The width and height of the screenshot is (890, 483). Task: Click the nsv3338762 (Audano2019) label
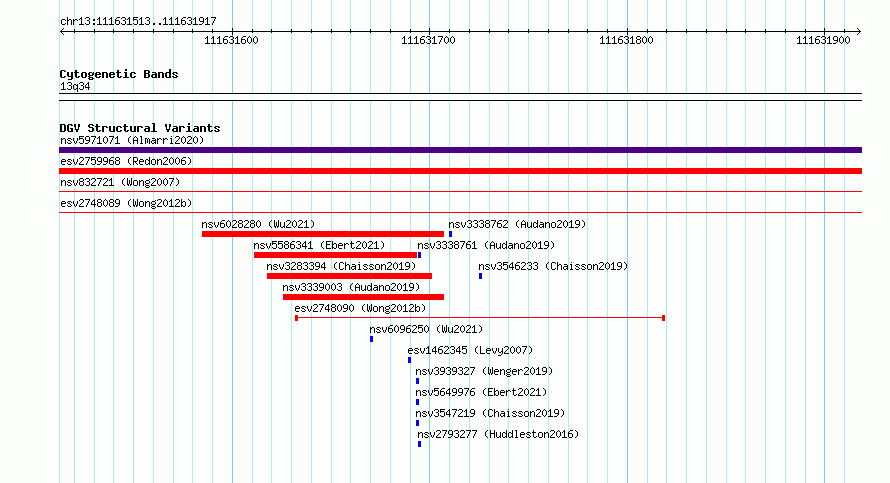tap(517, 224)
